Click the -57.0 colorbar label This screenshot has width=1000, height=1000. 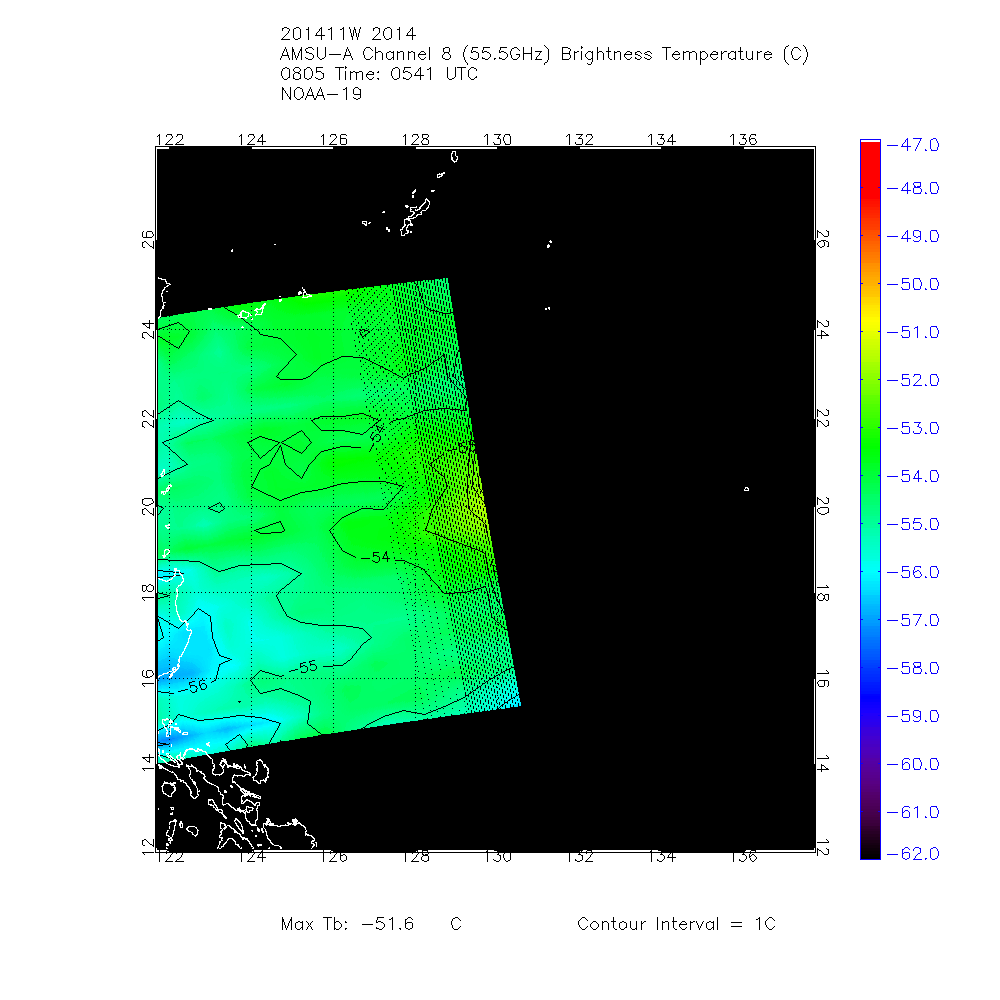(913, 621)
